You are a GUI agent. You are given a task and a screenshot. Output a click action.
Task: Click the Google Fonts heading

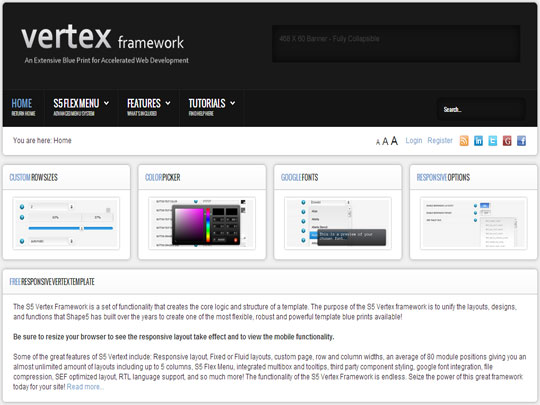(x=299, y=177)
